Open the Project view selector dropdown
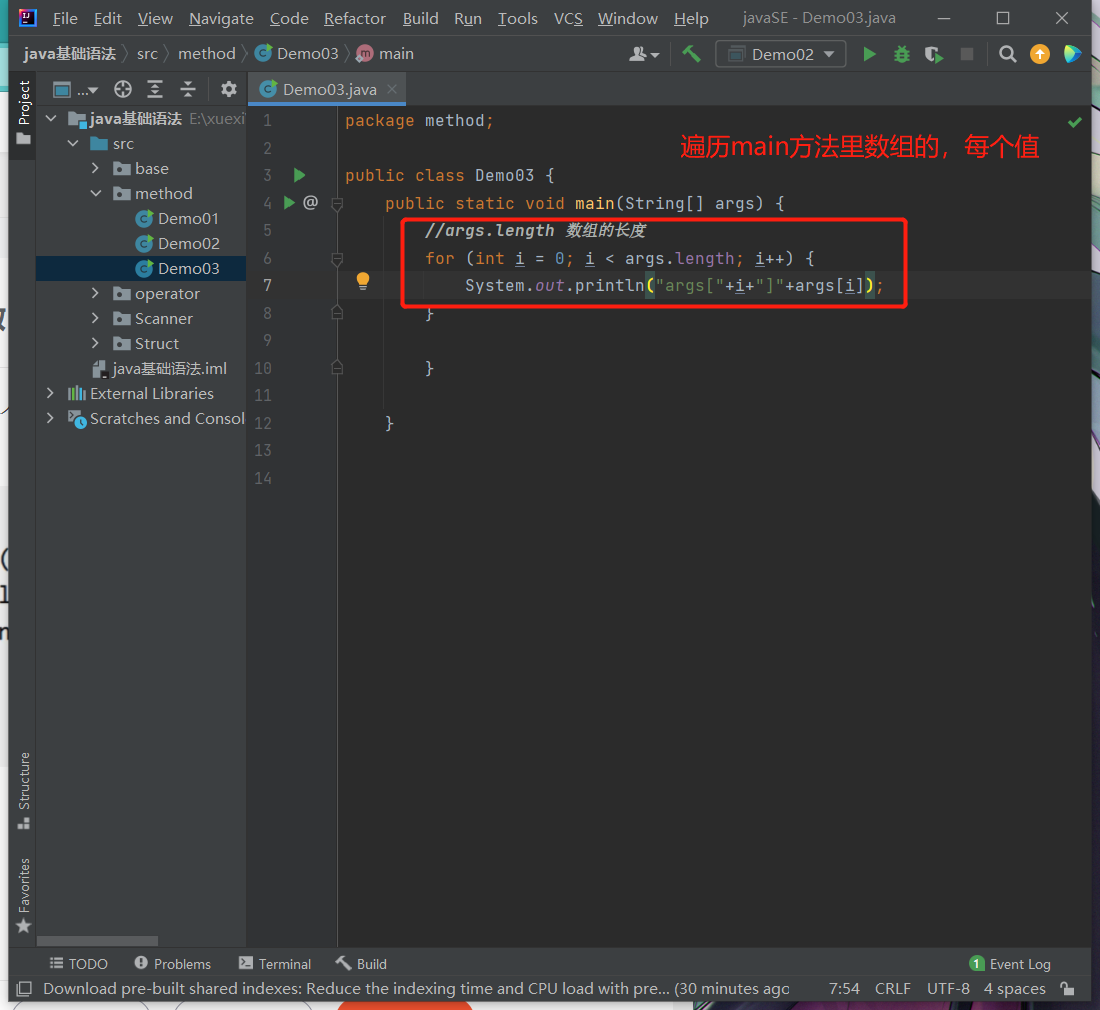Viewport: 1100px width, 1010px height. [x=76, y=90]
